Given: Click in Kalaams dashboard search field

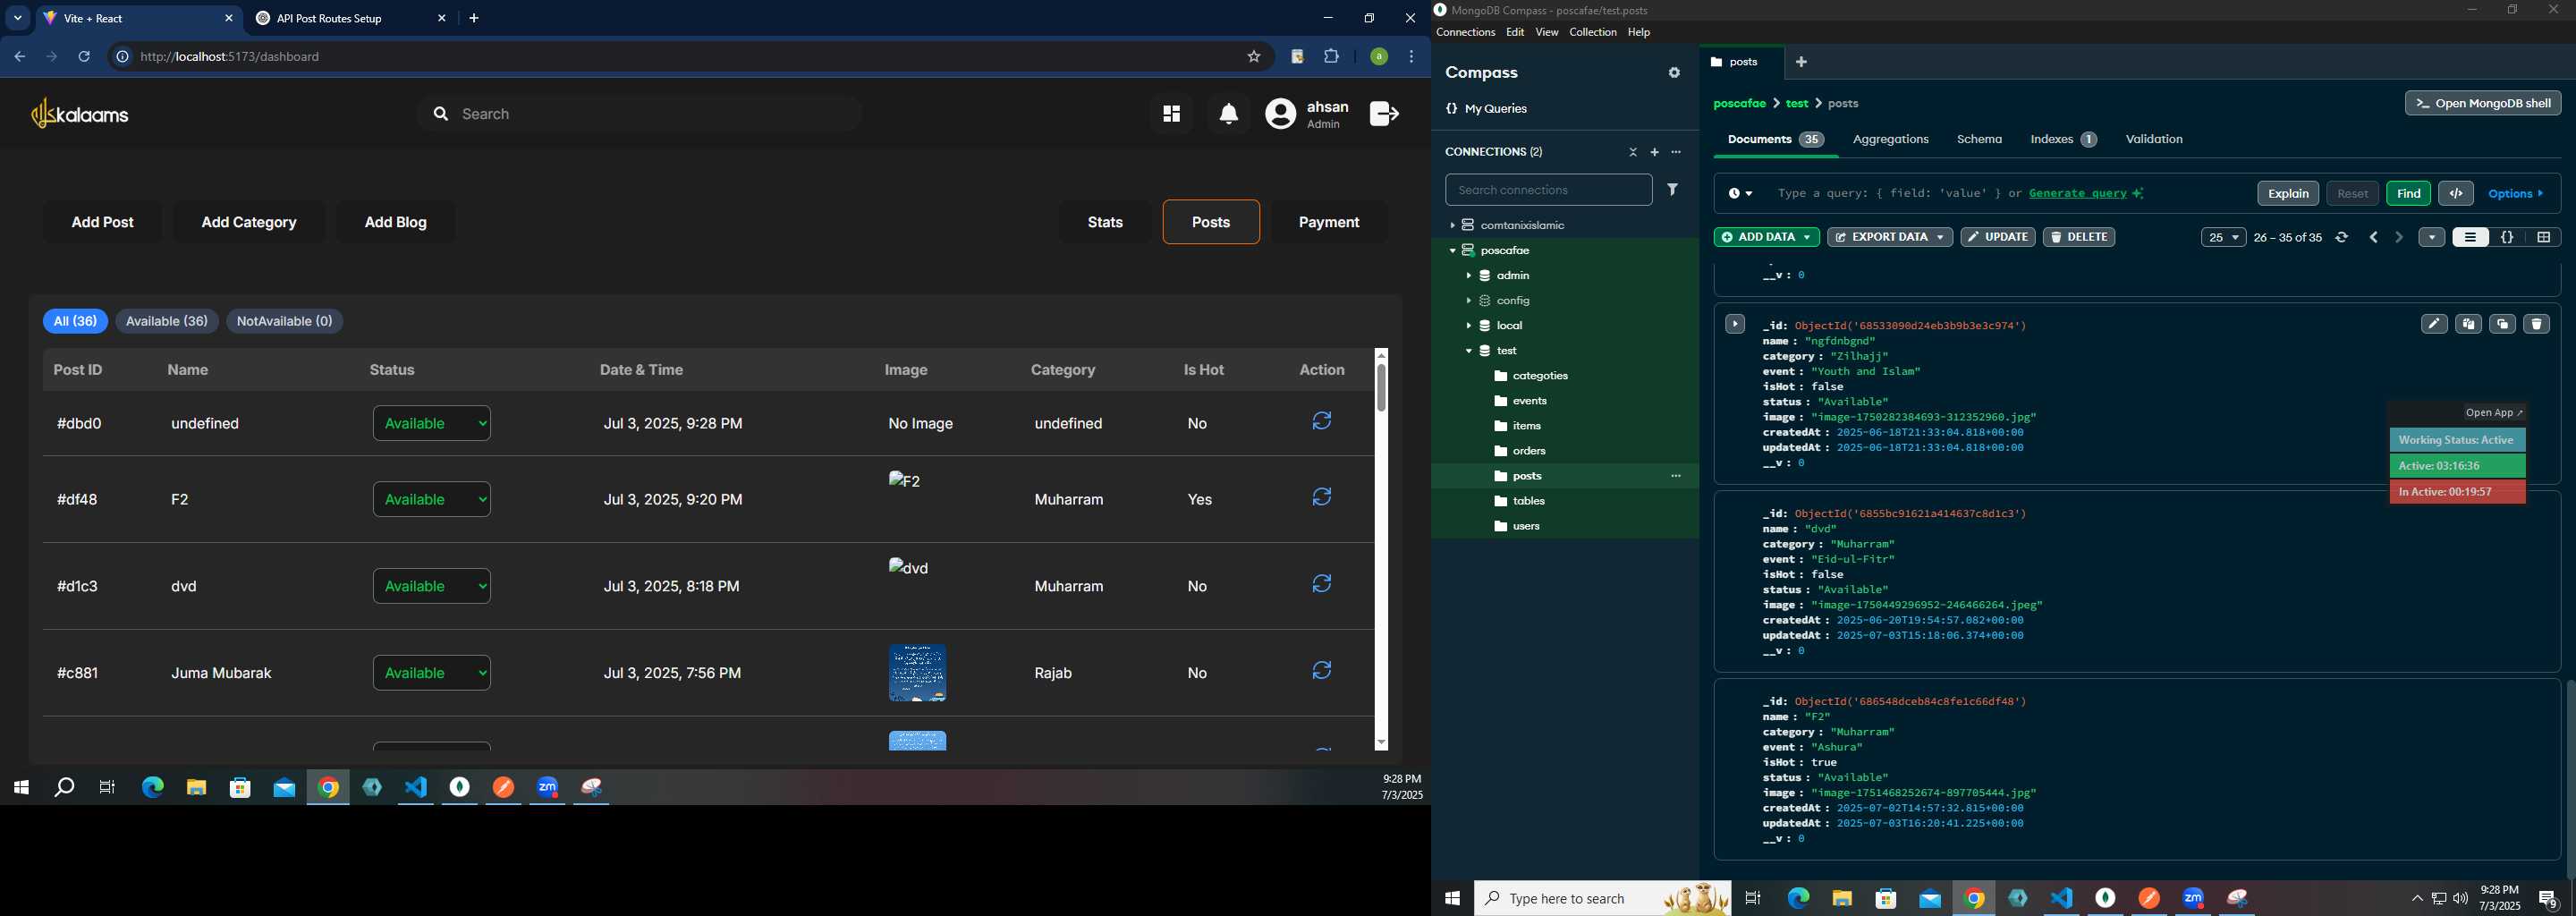Looking at the screenshot, I should [x=640, y=114].
